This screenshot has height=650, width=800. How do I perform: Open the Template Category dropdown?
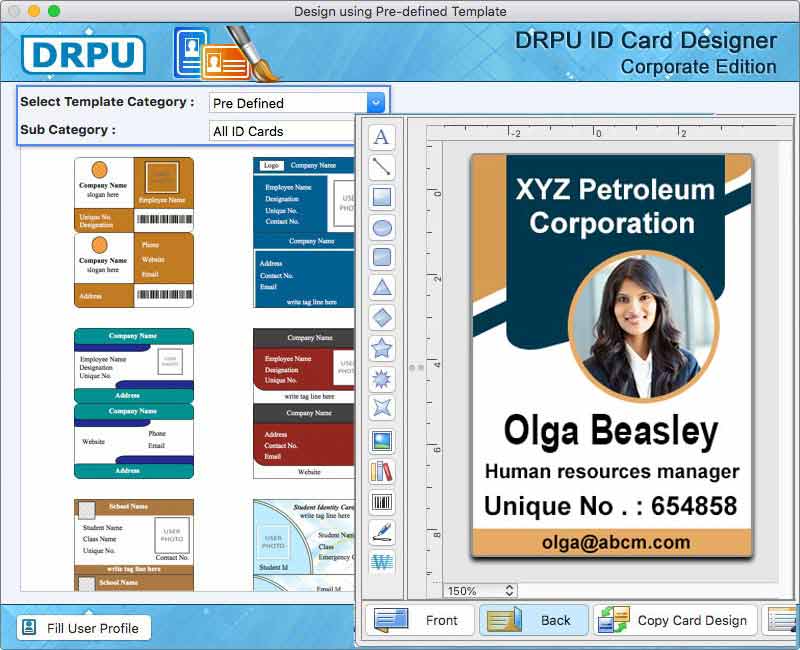coord(375,102)
